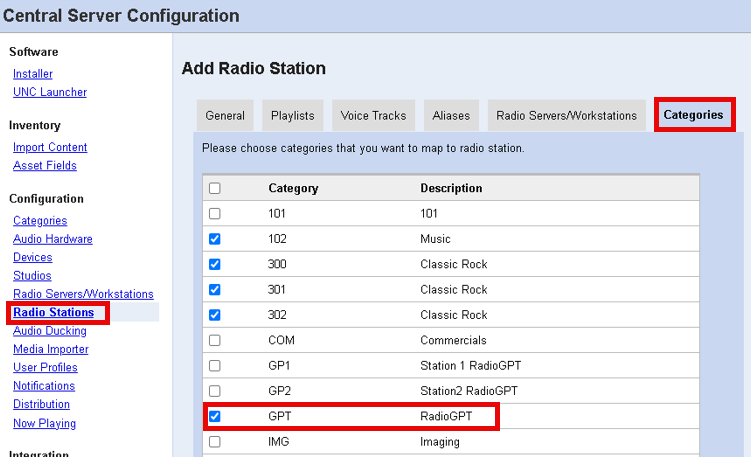Open Audio Hardware configuration link
751x457 pixels.
click(x=53, y=239)
